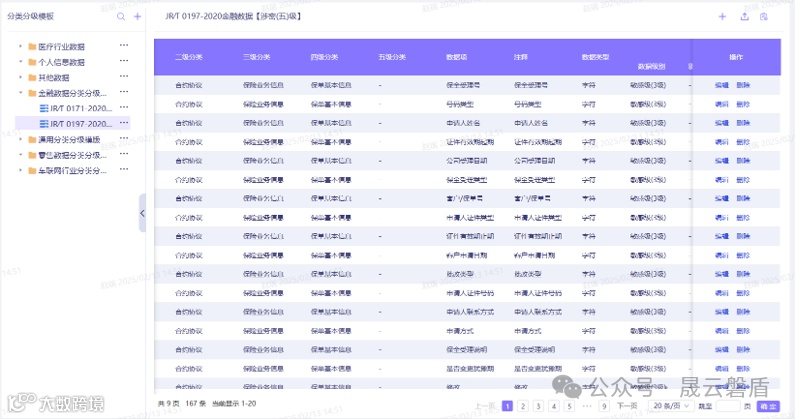This screenshot has width=795, height=419.
Task: Click the list icon of JR/T 0197-2020
Action: (44, 124)
